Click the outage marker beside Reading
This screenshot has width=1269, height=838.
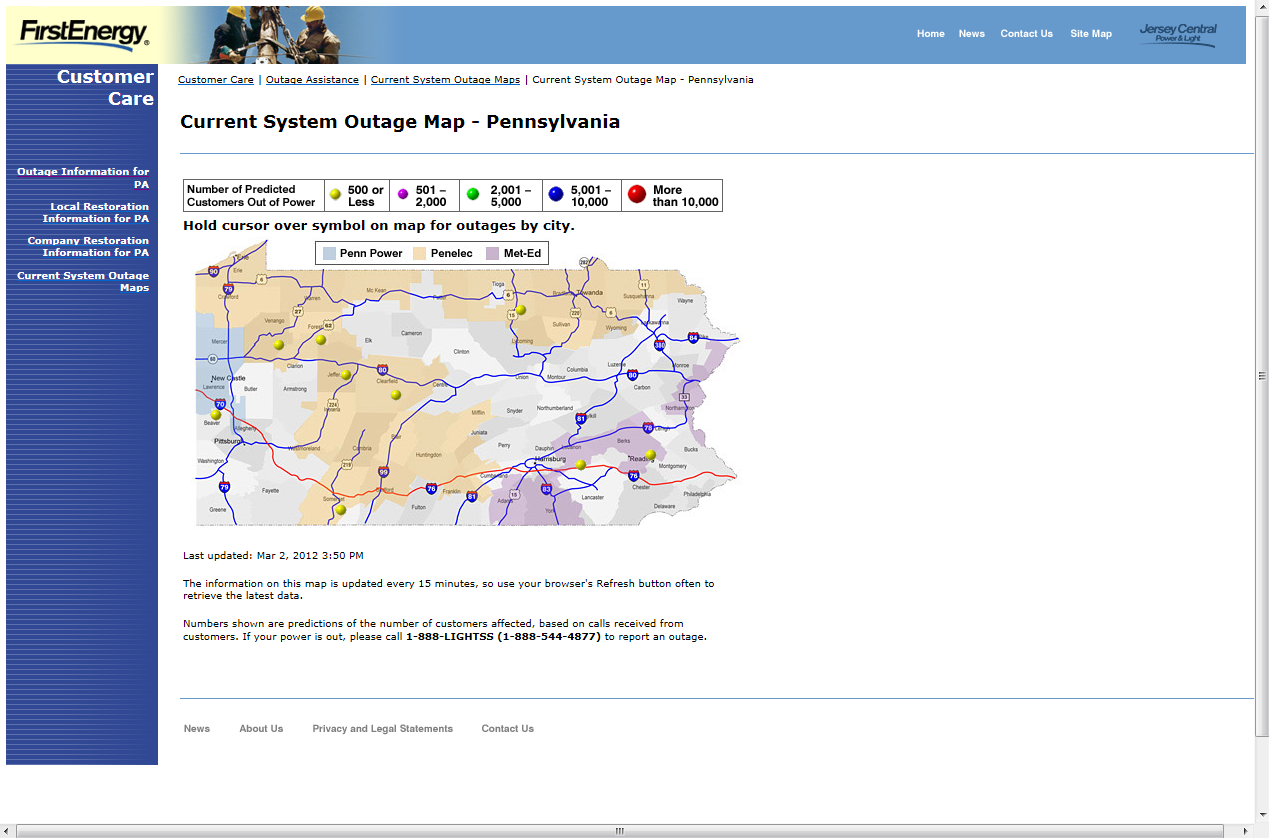(x=651, y=455)
